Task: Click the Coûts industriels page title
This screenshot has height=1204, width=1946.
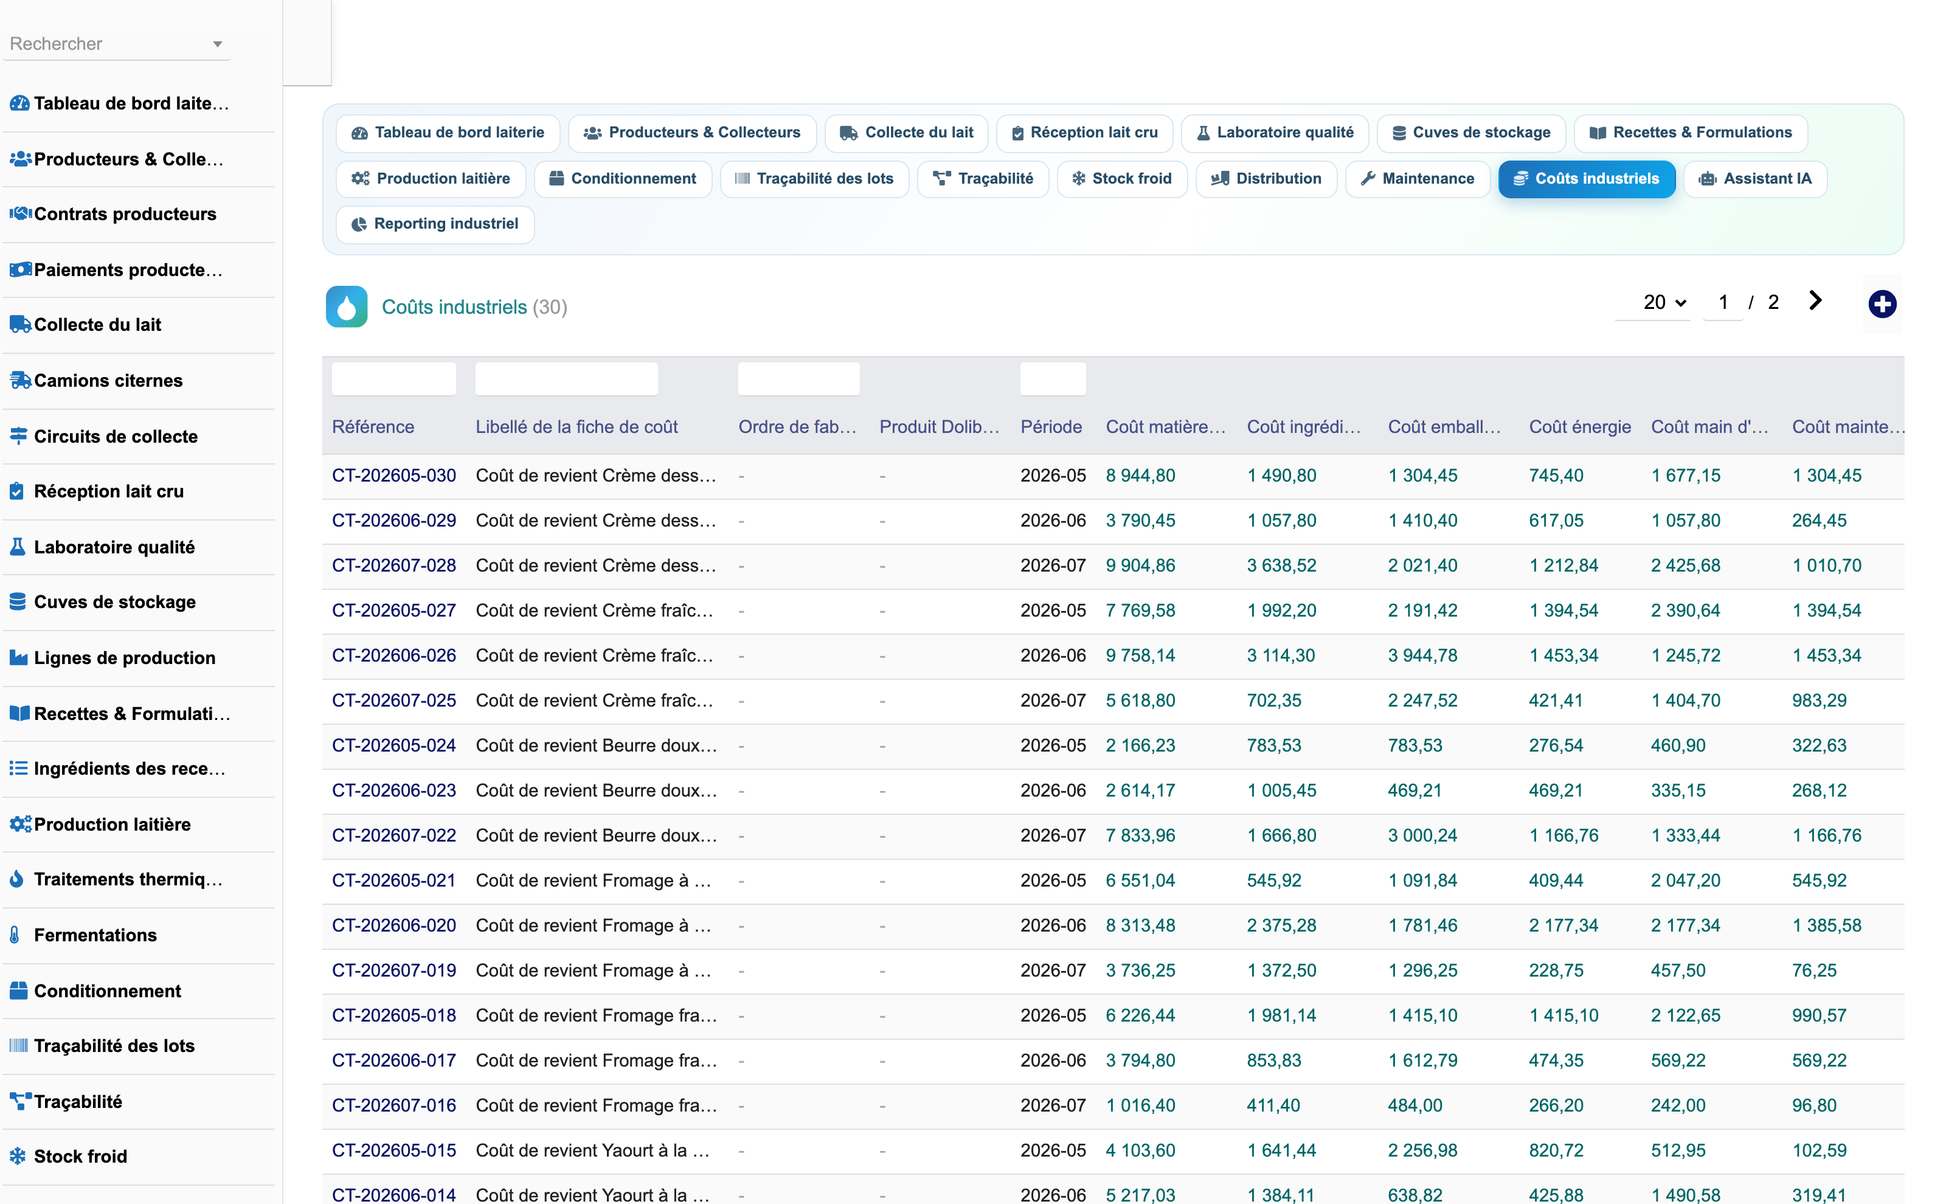Action: (454, 307)
